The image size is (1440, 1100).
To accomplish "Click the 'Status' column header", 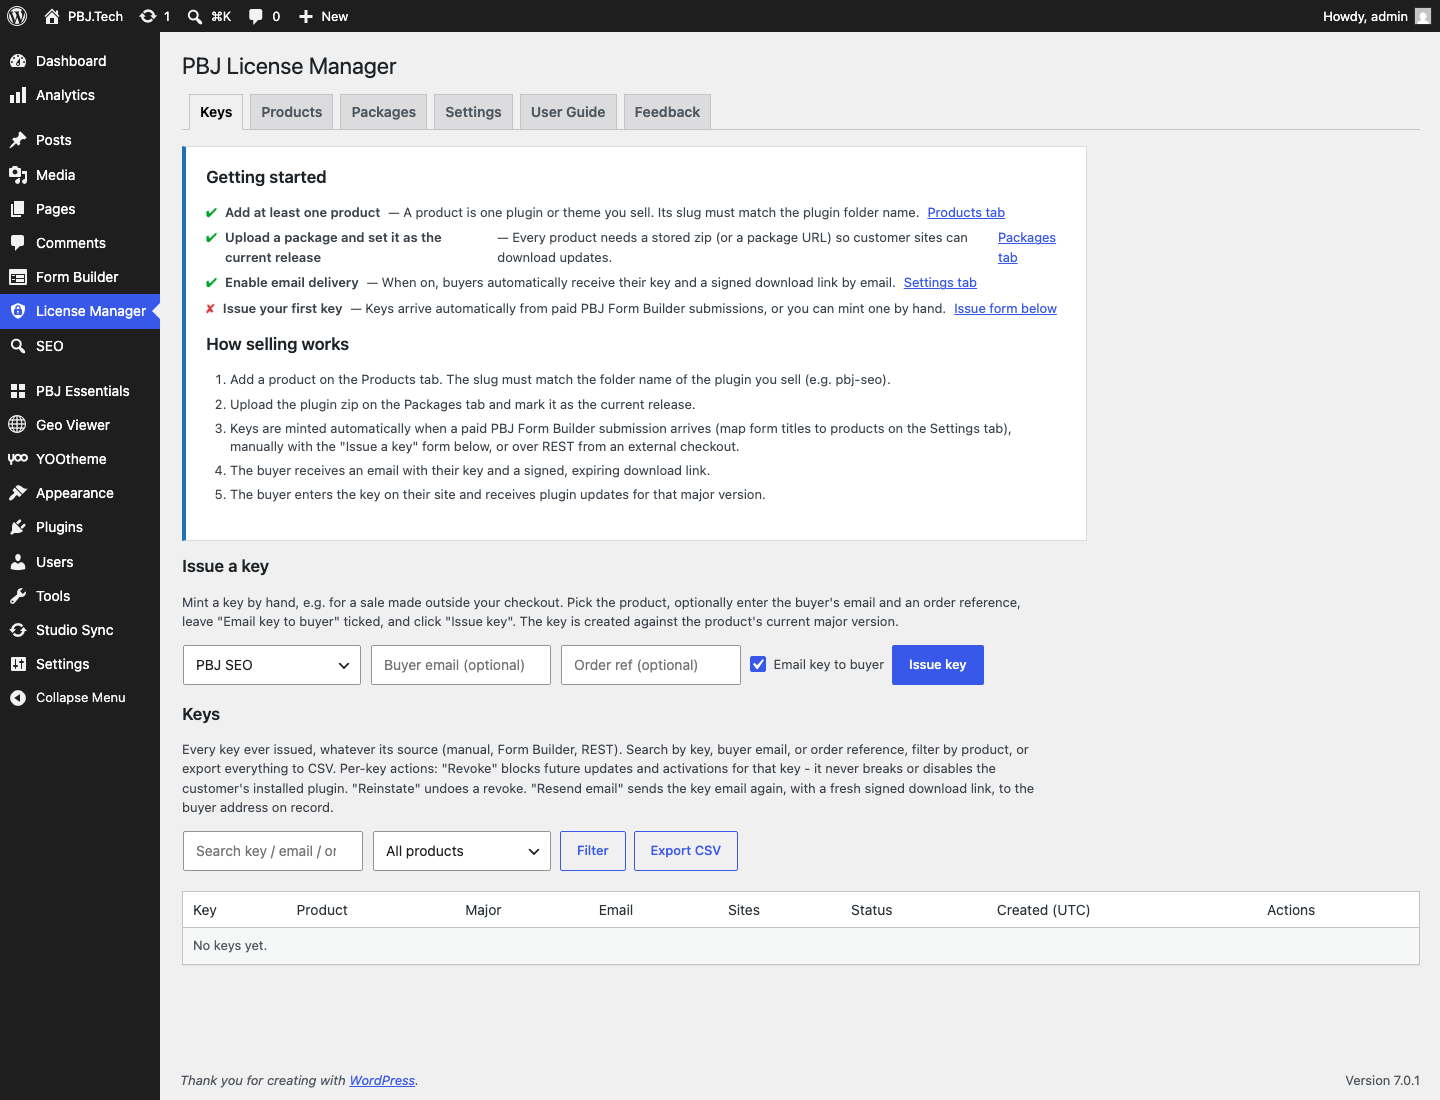I will [871, 910].
